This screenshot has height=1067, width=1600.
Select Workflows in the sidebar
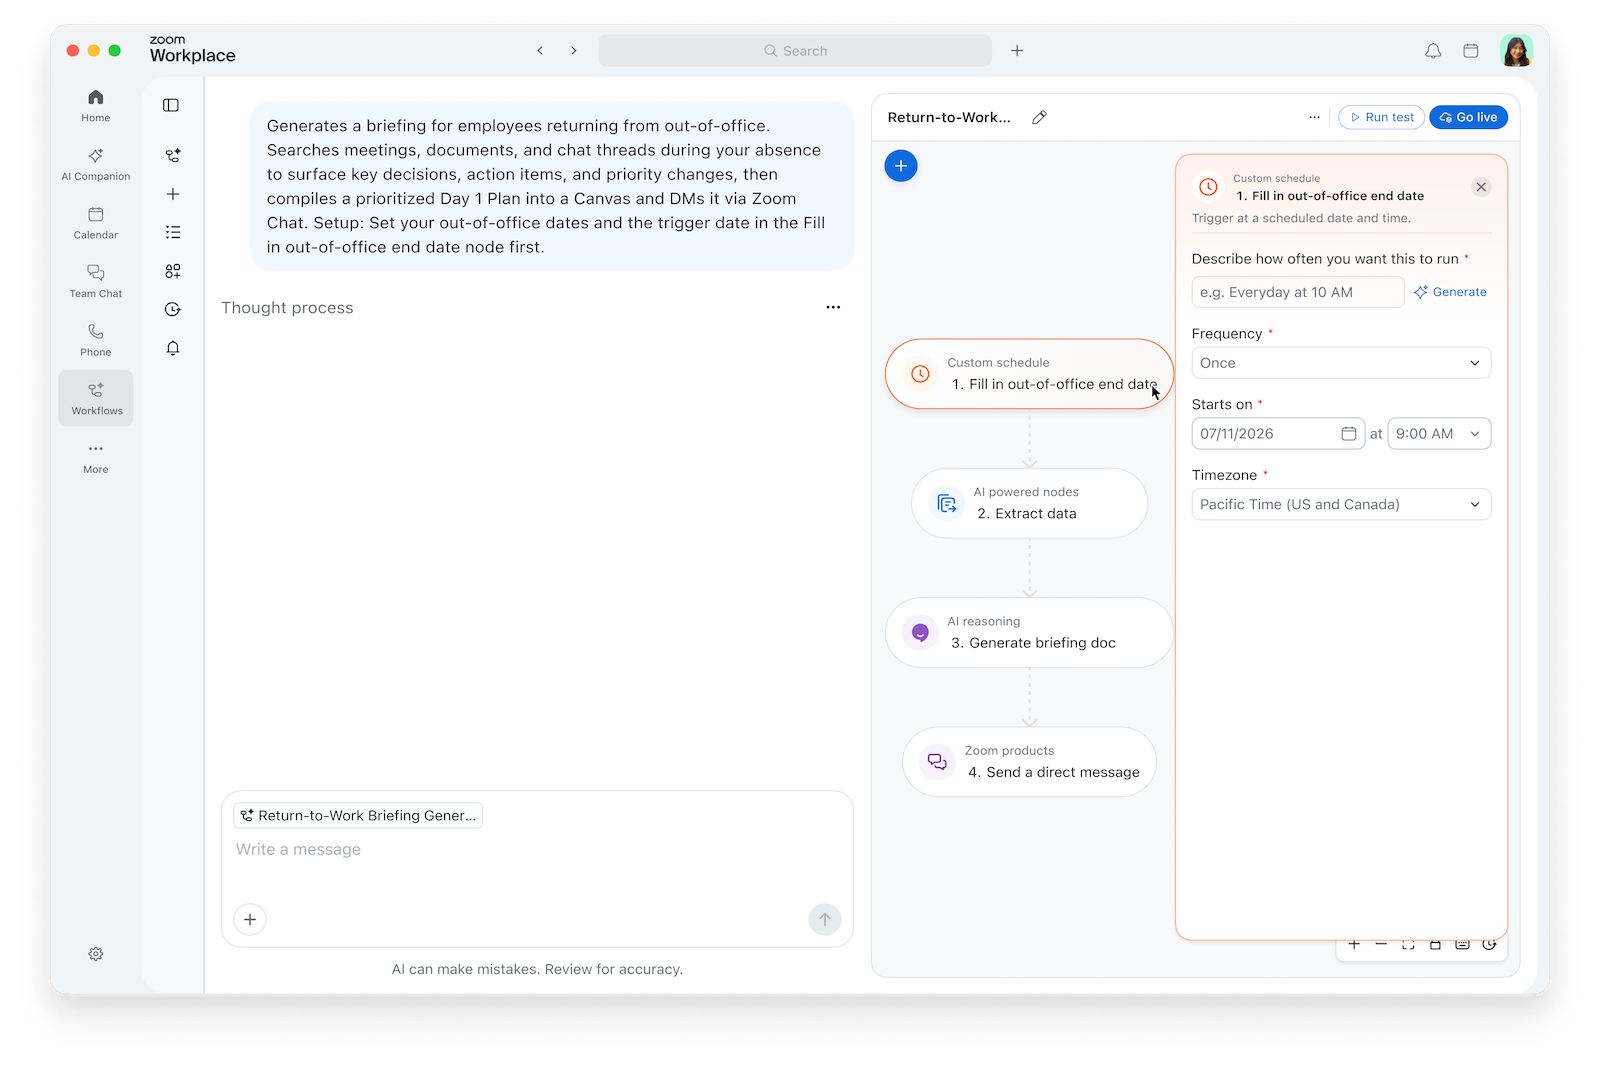[96, 398]
